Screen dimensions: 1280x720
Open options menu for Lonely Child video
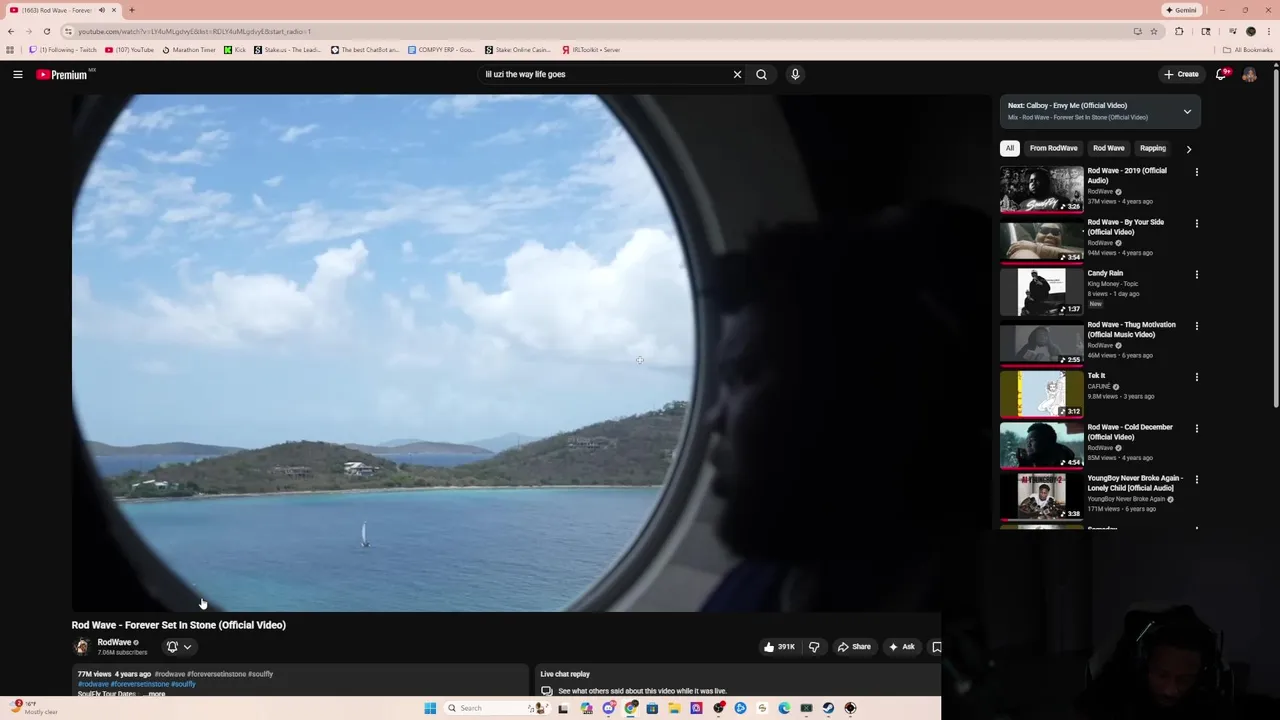[x=1196, y=480]
